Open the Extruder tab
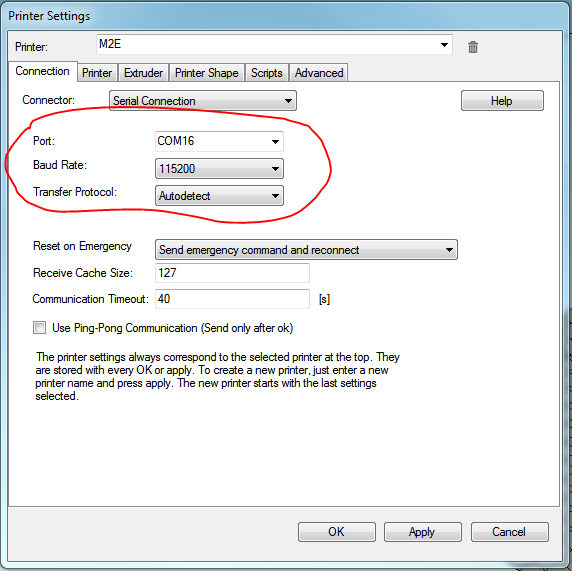This screenshot has height=571, width=572. point(143,73)
